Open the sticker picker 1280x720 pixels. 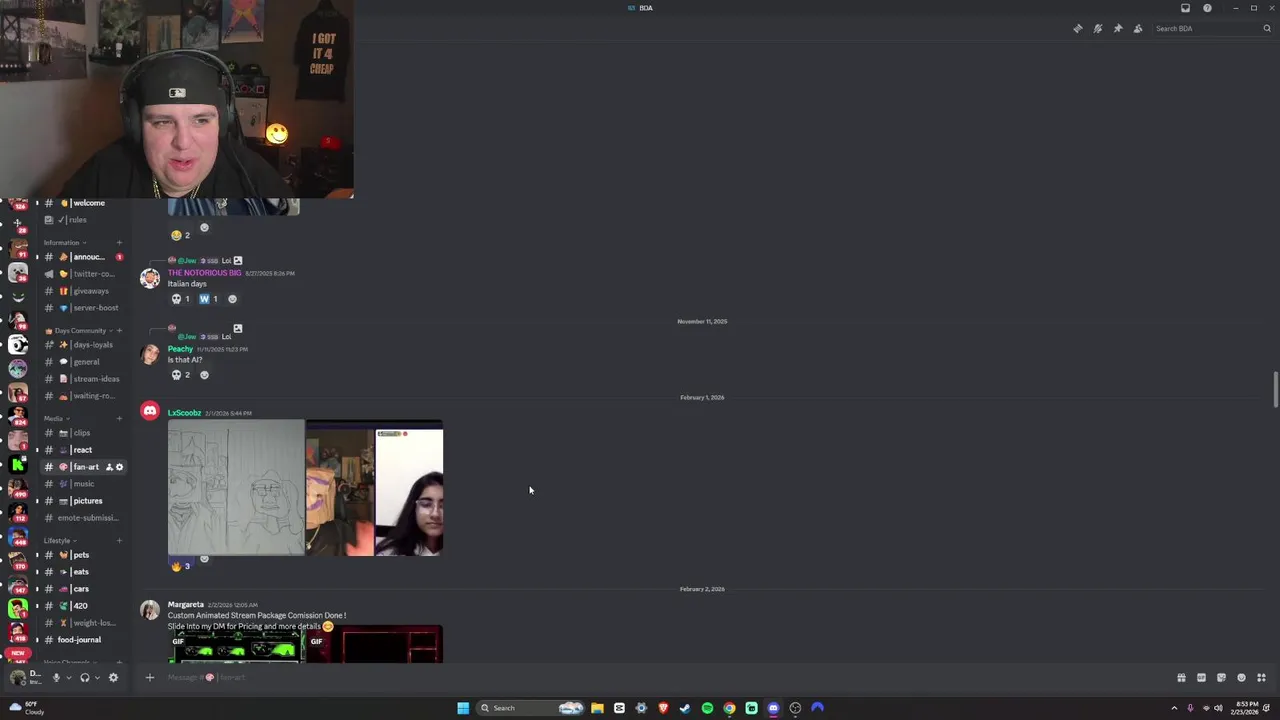tap(1221, 677)
